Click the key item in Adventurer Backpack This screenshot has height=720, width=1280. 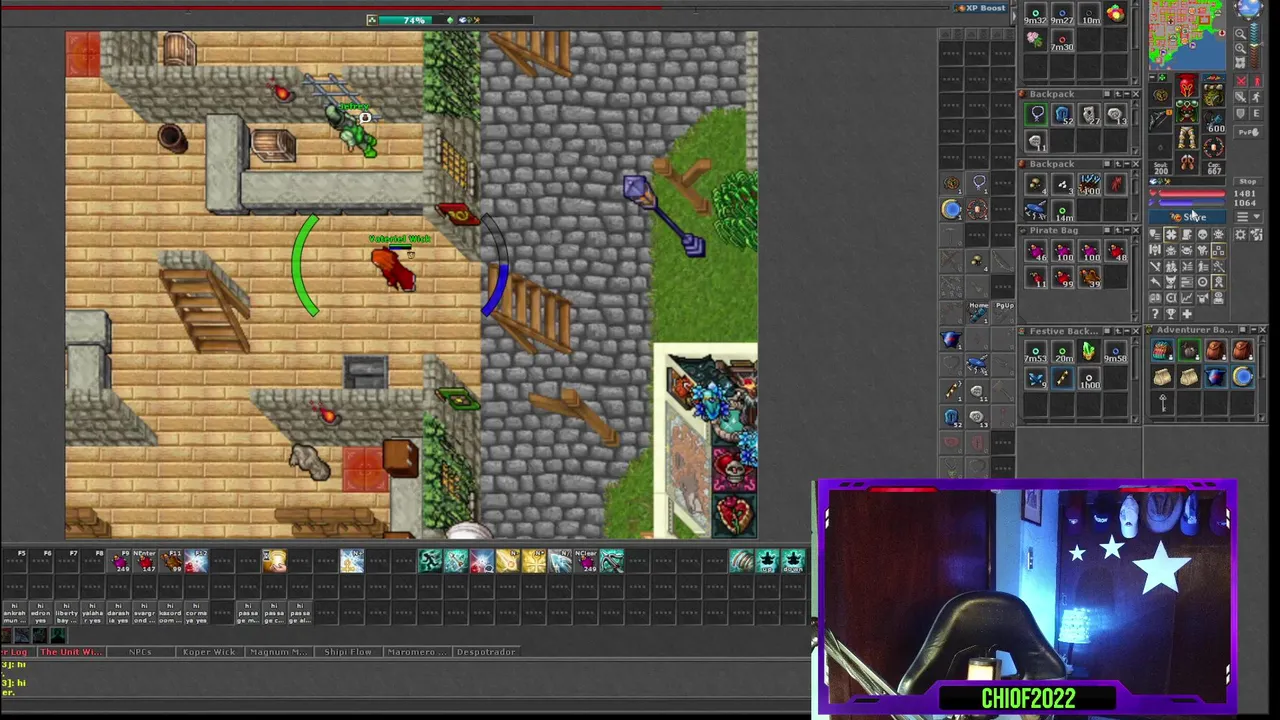1163,403
